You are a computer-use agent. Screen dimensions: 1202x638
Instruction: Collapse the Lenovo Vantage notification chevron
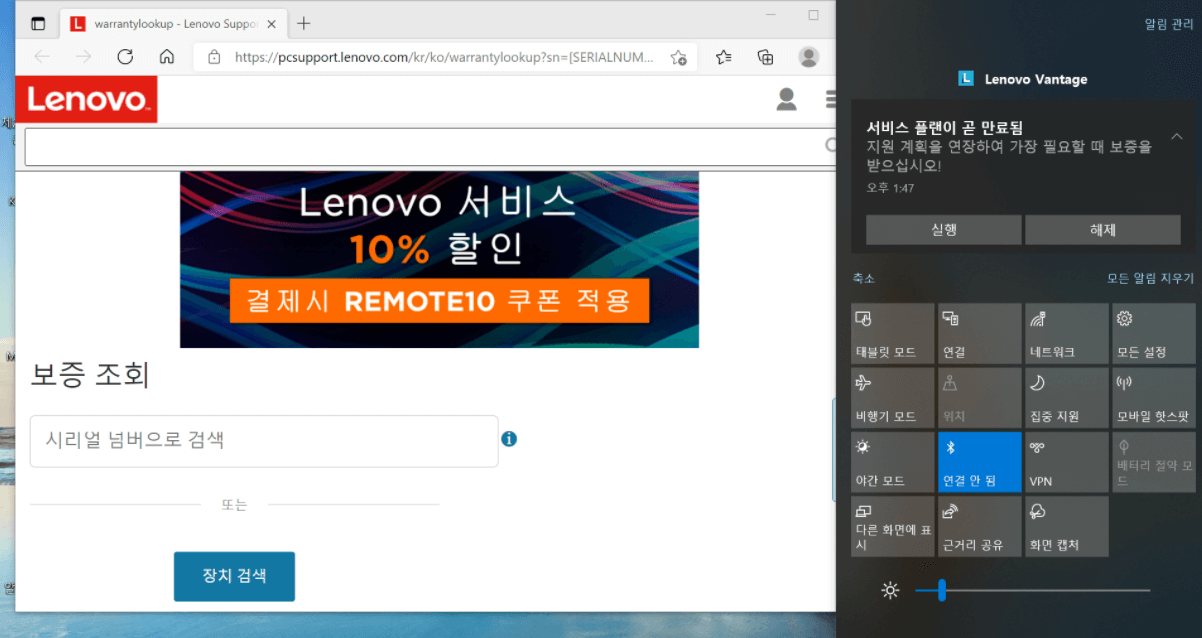click(1176, 136)
